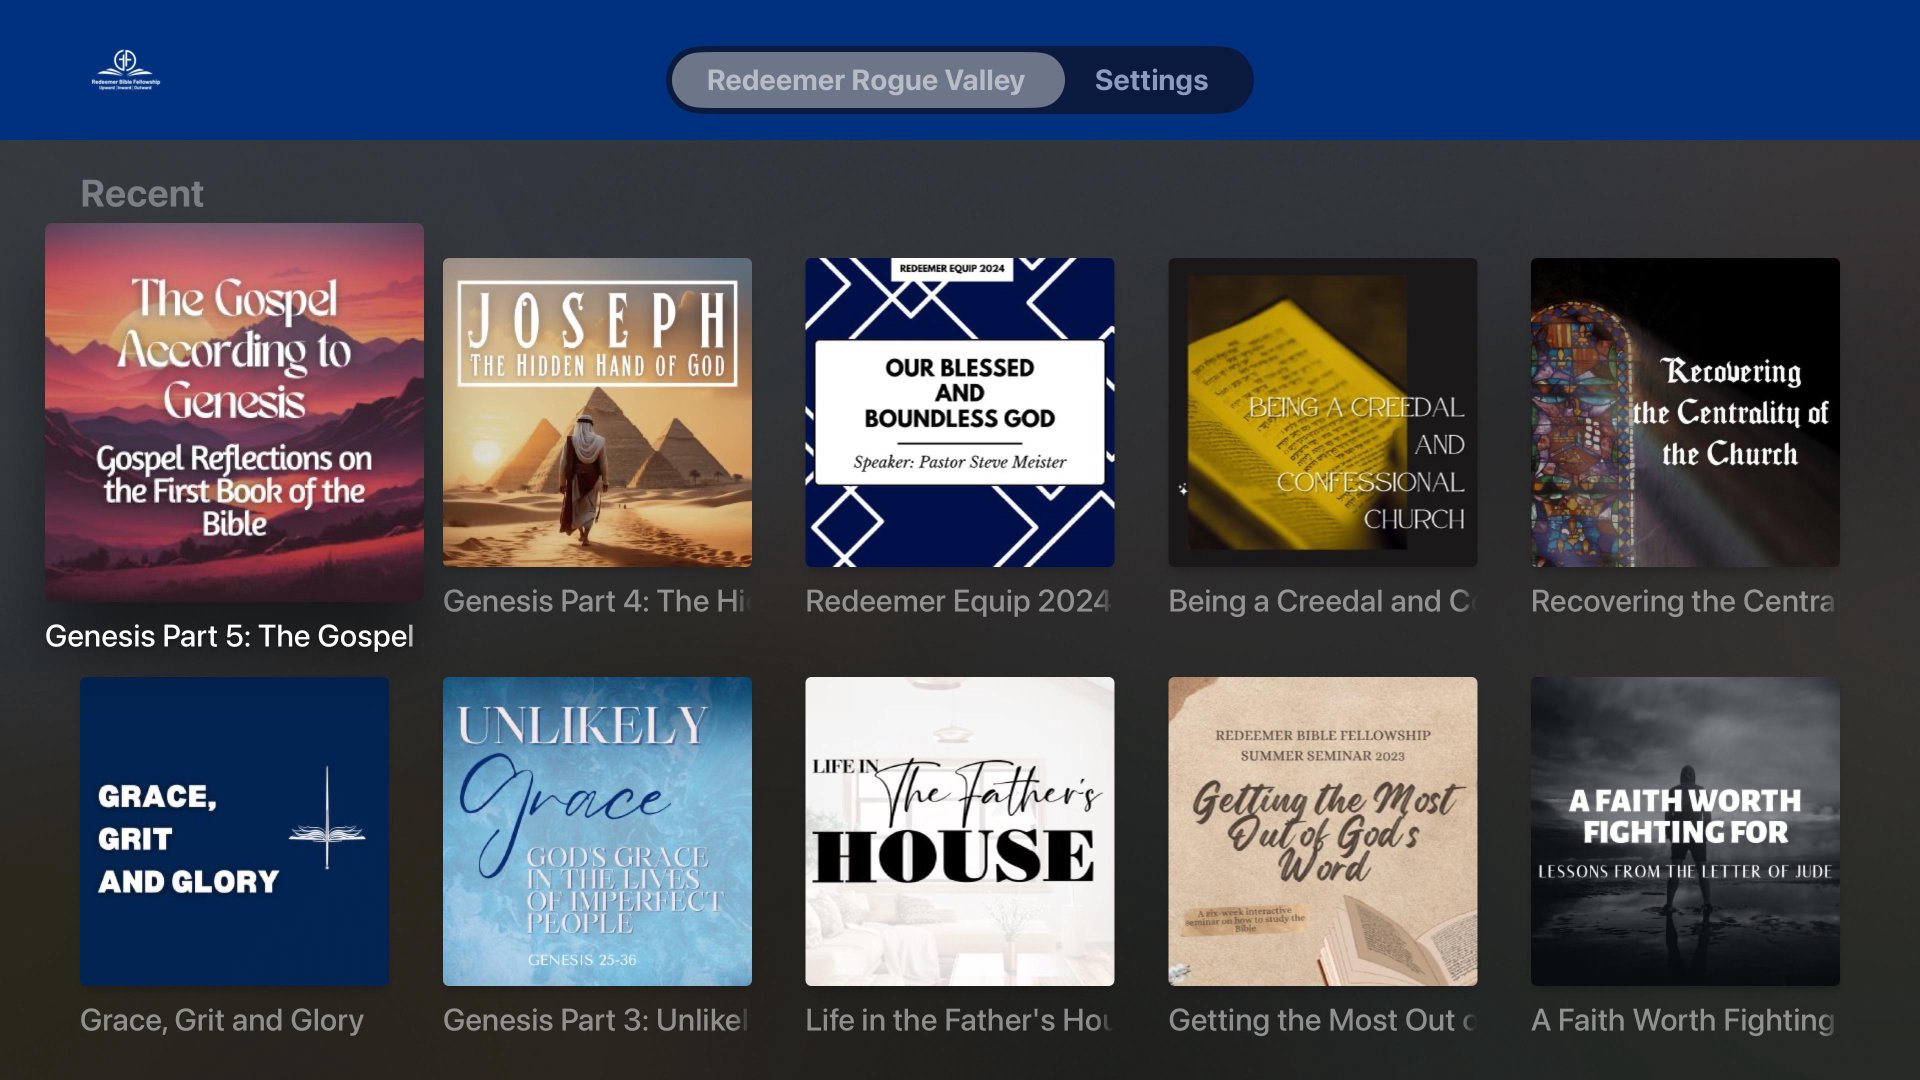
Task: Select the Redeemer Rogue Valley tab
Action: 866,80
